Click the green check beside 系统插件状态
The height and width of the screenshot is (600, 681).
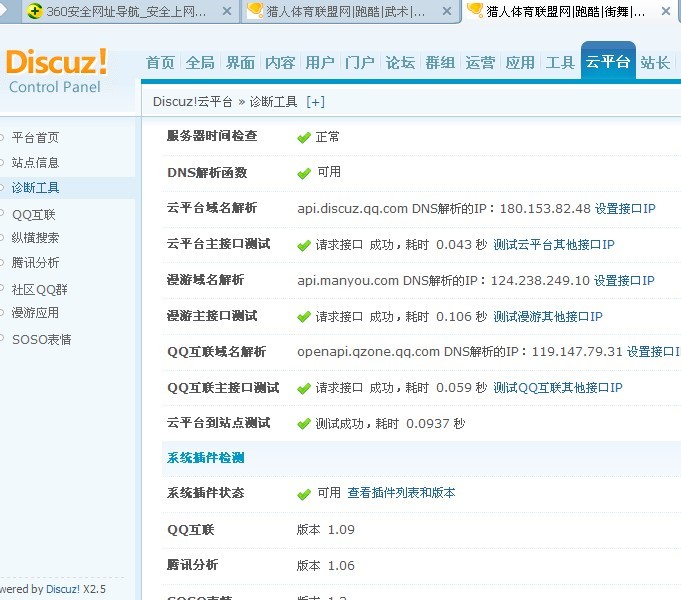[304, 494]
